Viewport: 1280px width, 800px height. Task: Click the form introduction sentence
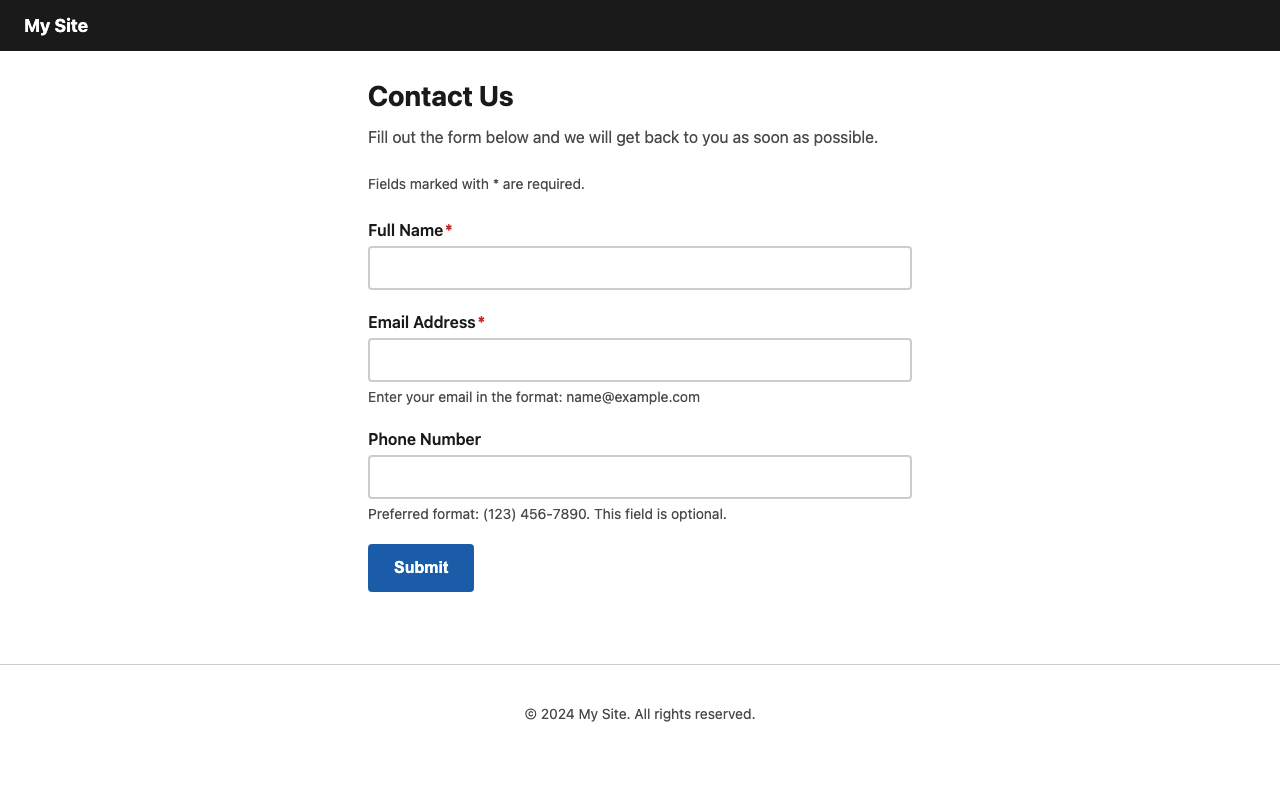tap(622, 137)
